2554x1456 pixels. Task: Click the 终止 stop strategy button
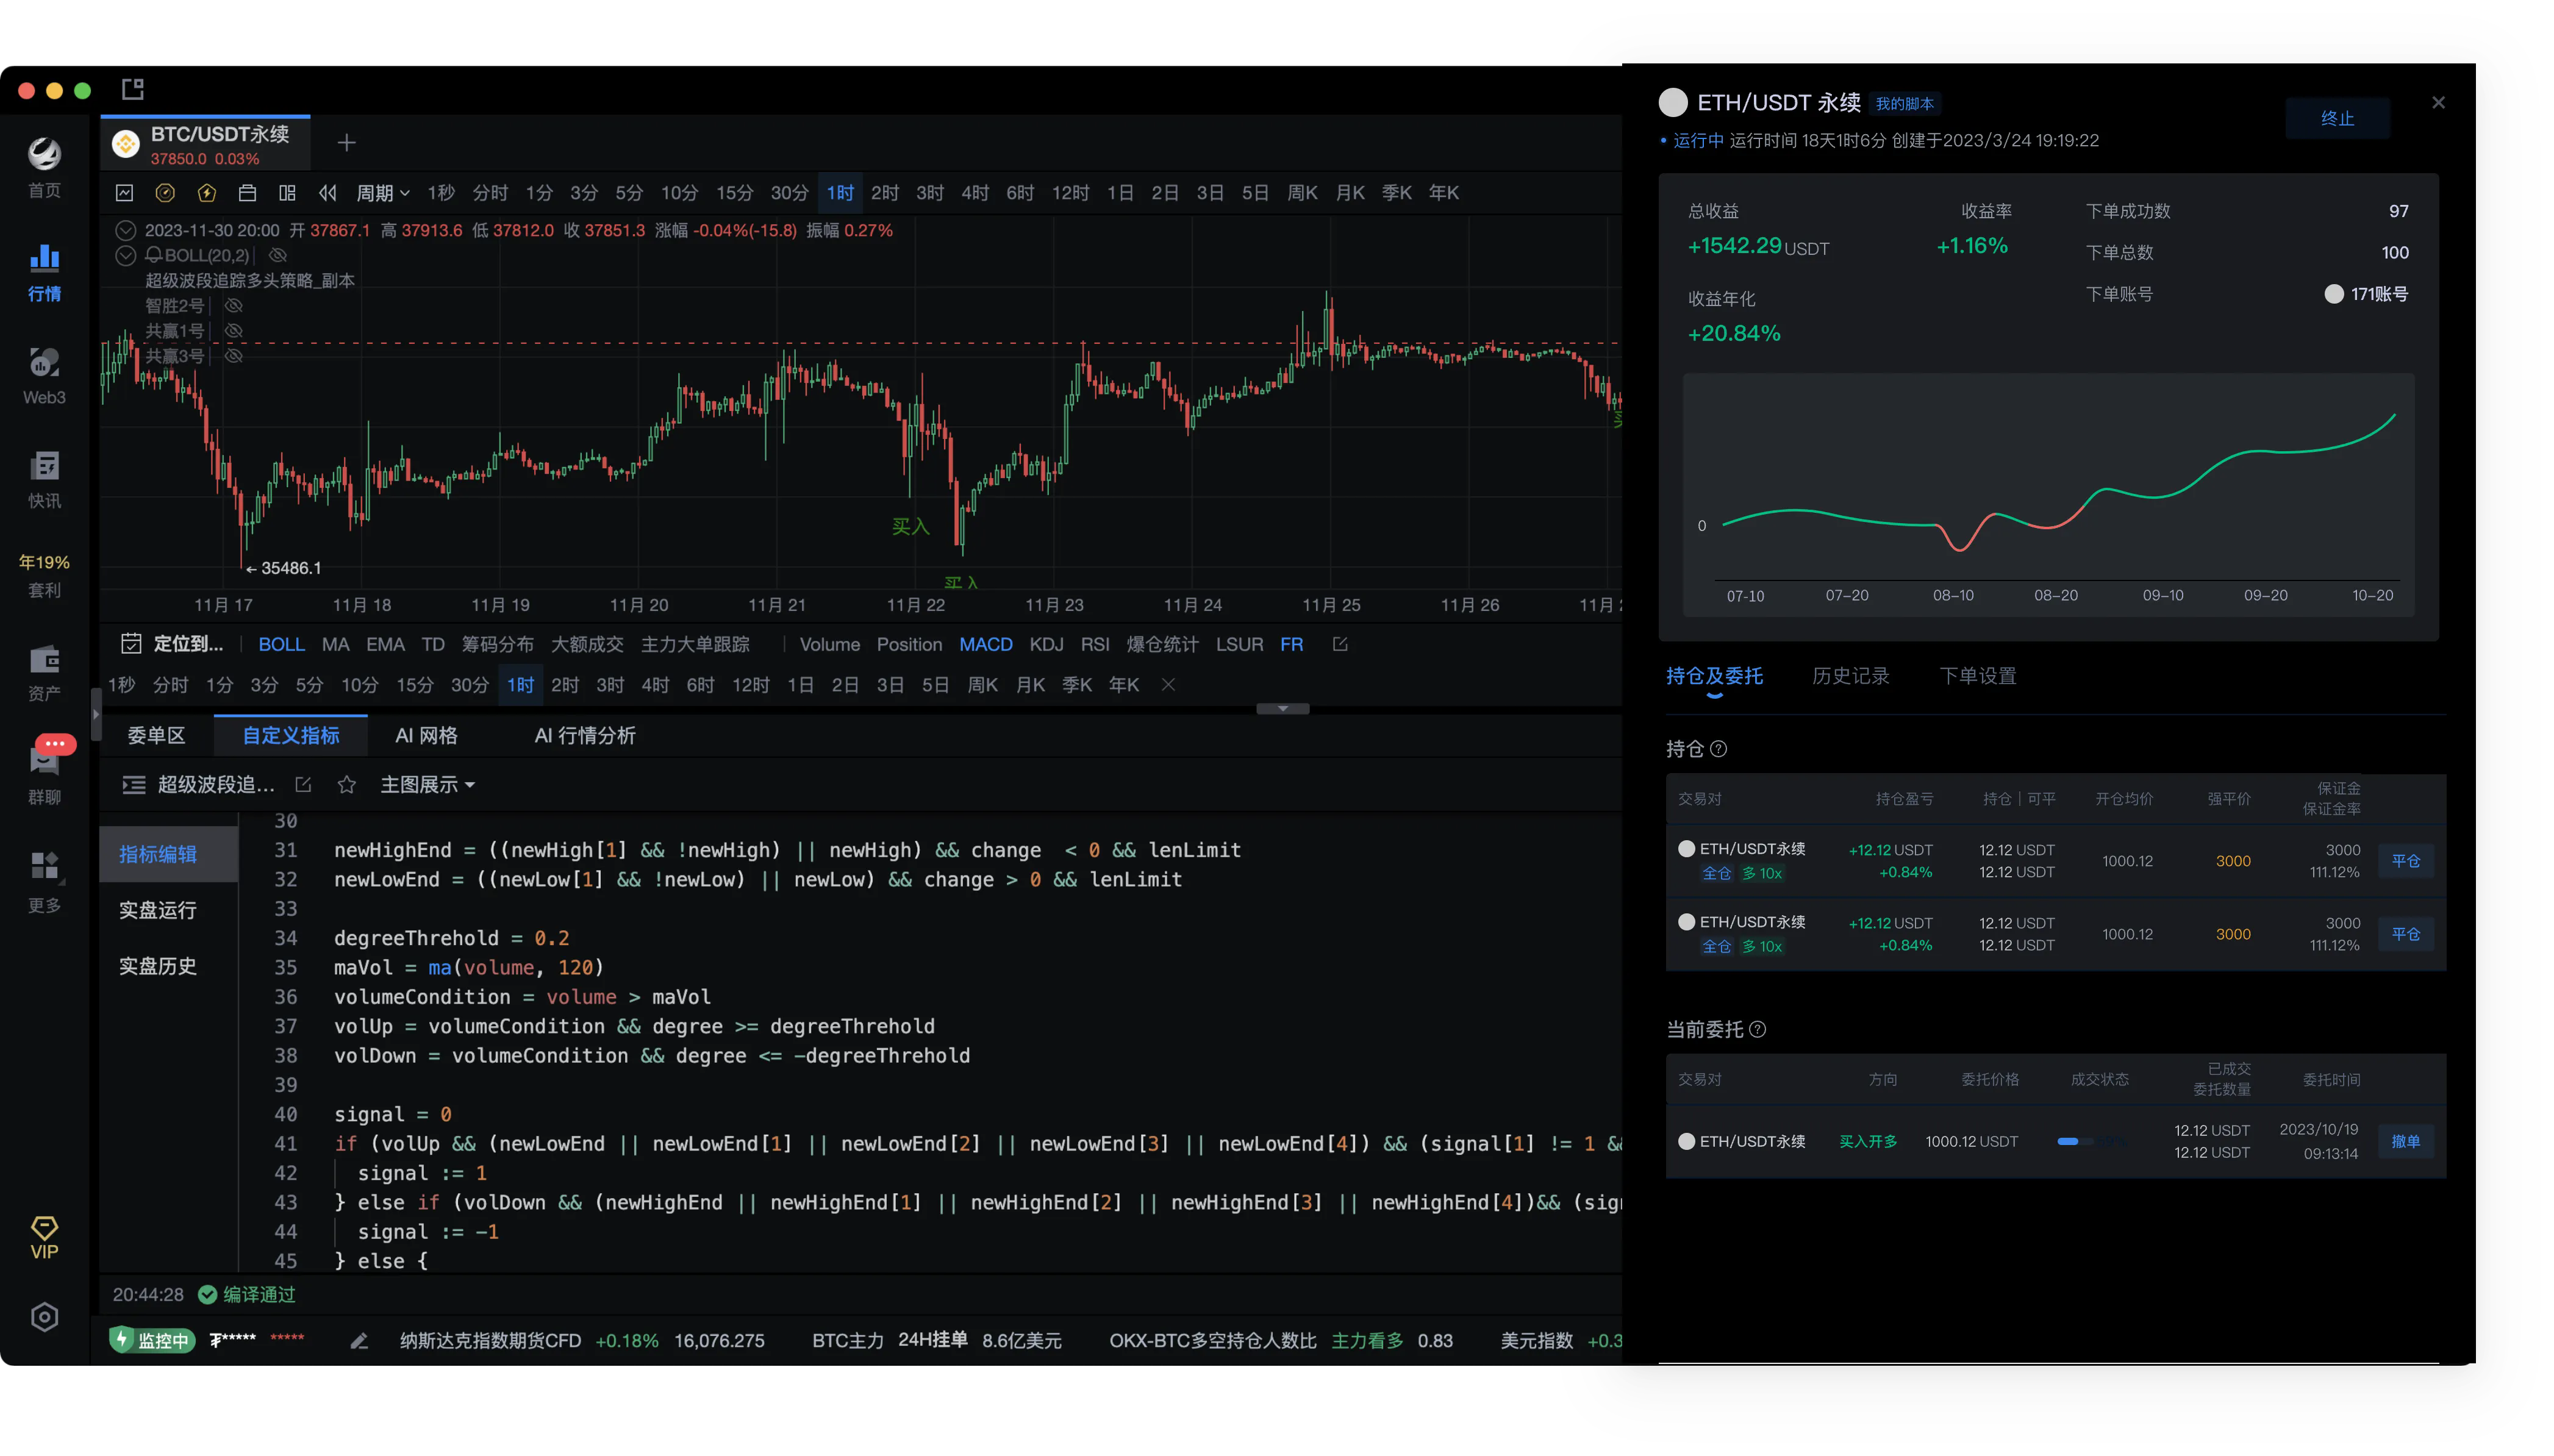click(x=2337, y=118)
